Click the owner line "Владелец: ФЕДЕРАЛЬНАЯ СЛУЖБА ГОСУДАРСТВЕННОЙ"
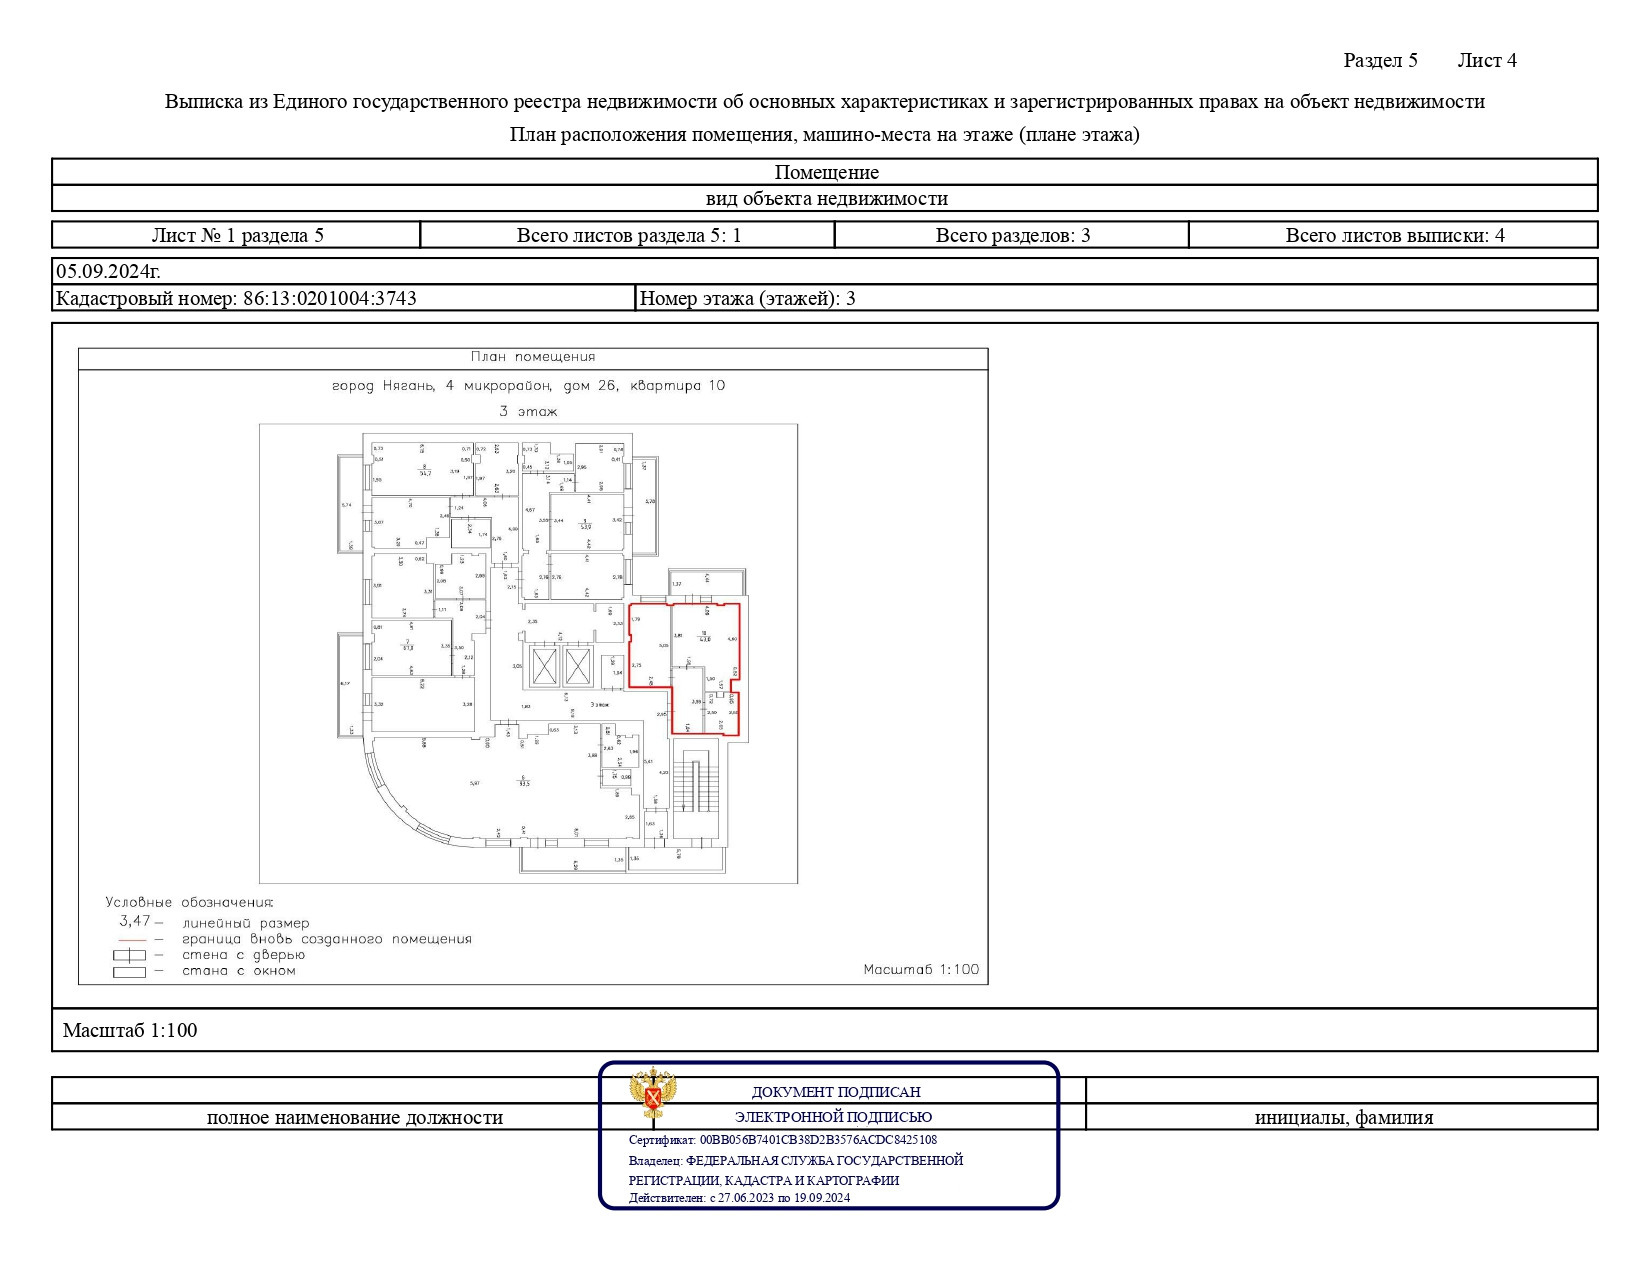The height and width of the screenshot is (1275, 1650). [796, 1161]
